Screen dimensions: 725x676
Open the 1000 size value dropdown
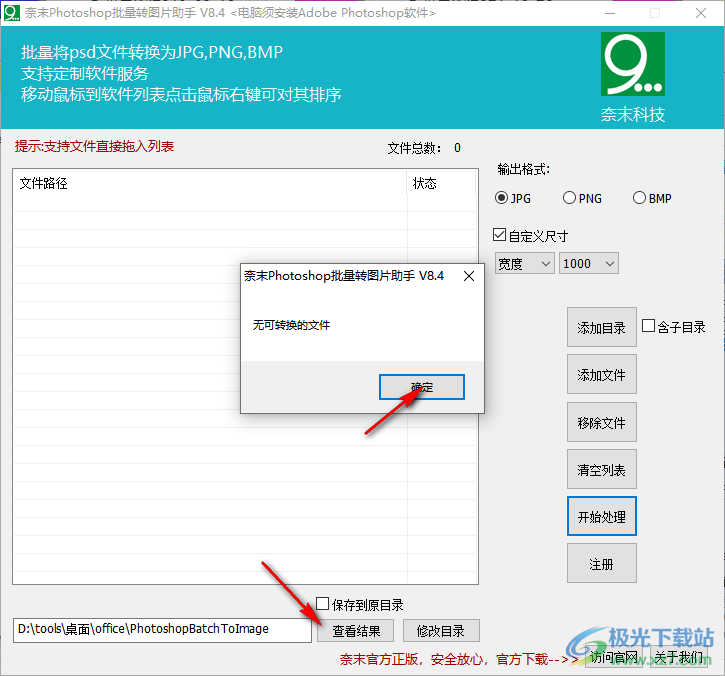tap(588, 264)
